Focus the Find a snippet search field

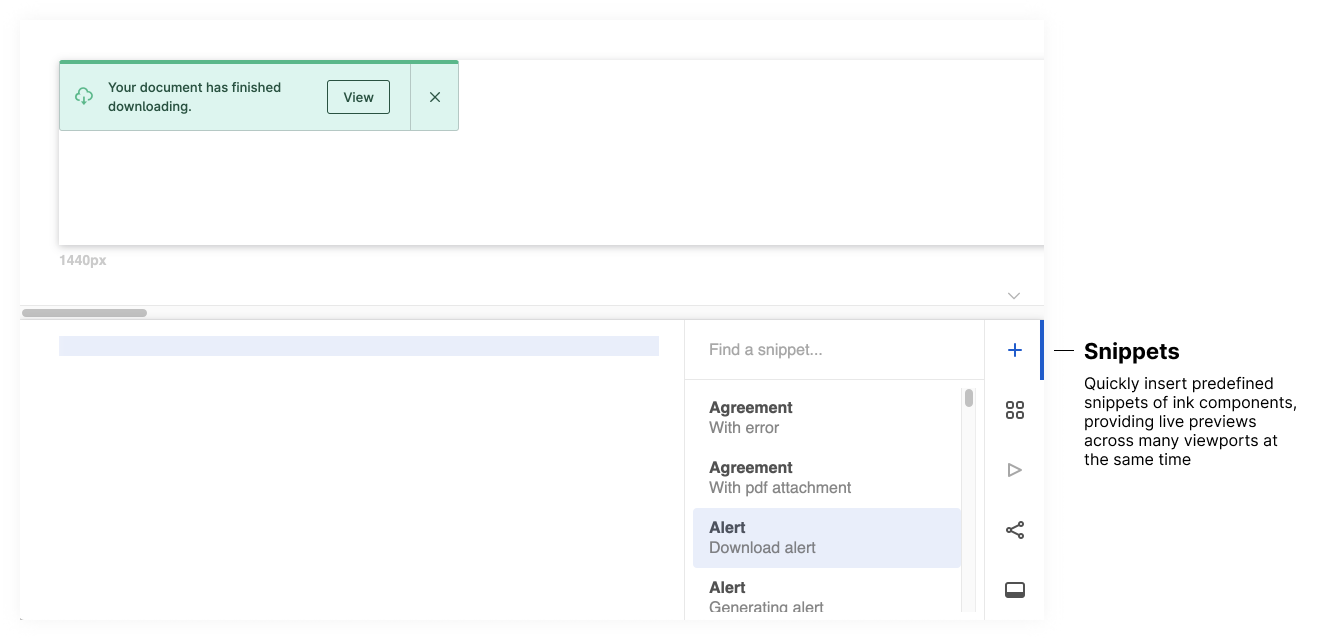click(x=834, y=350)
